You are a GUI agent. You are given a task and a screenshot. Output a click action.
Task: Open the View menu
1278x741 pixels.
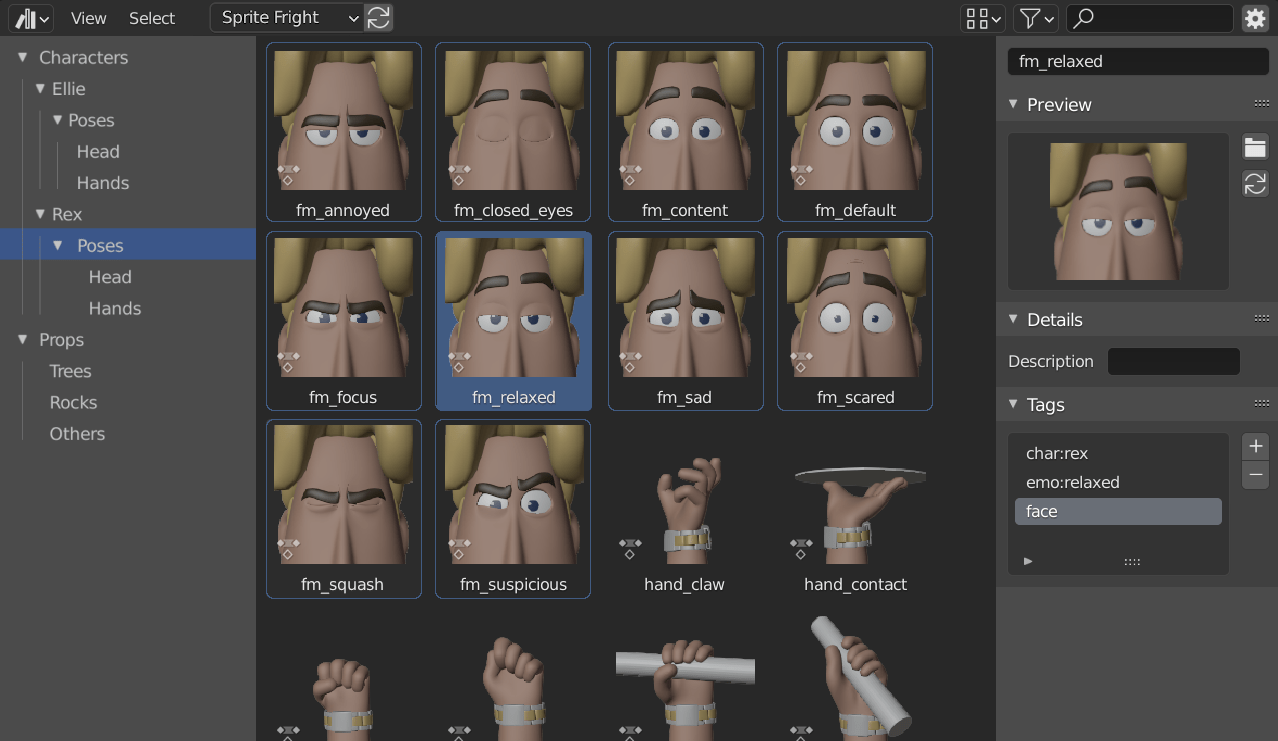coord(88,18)
